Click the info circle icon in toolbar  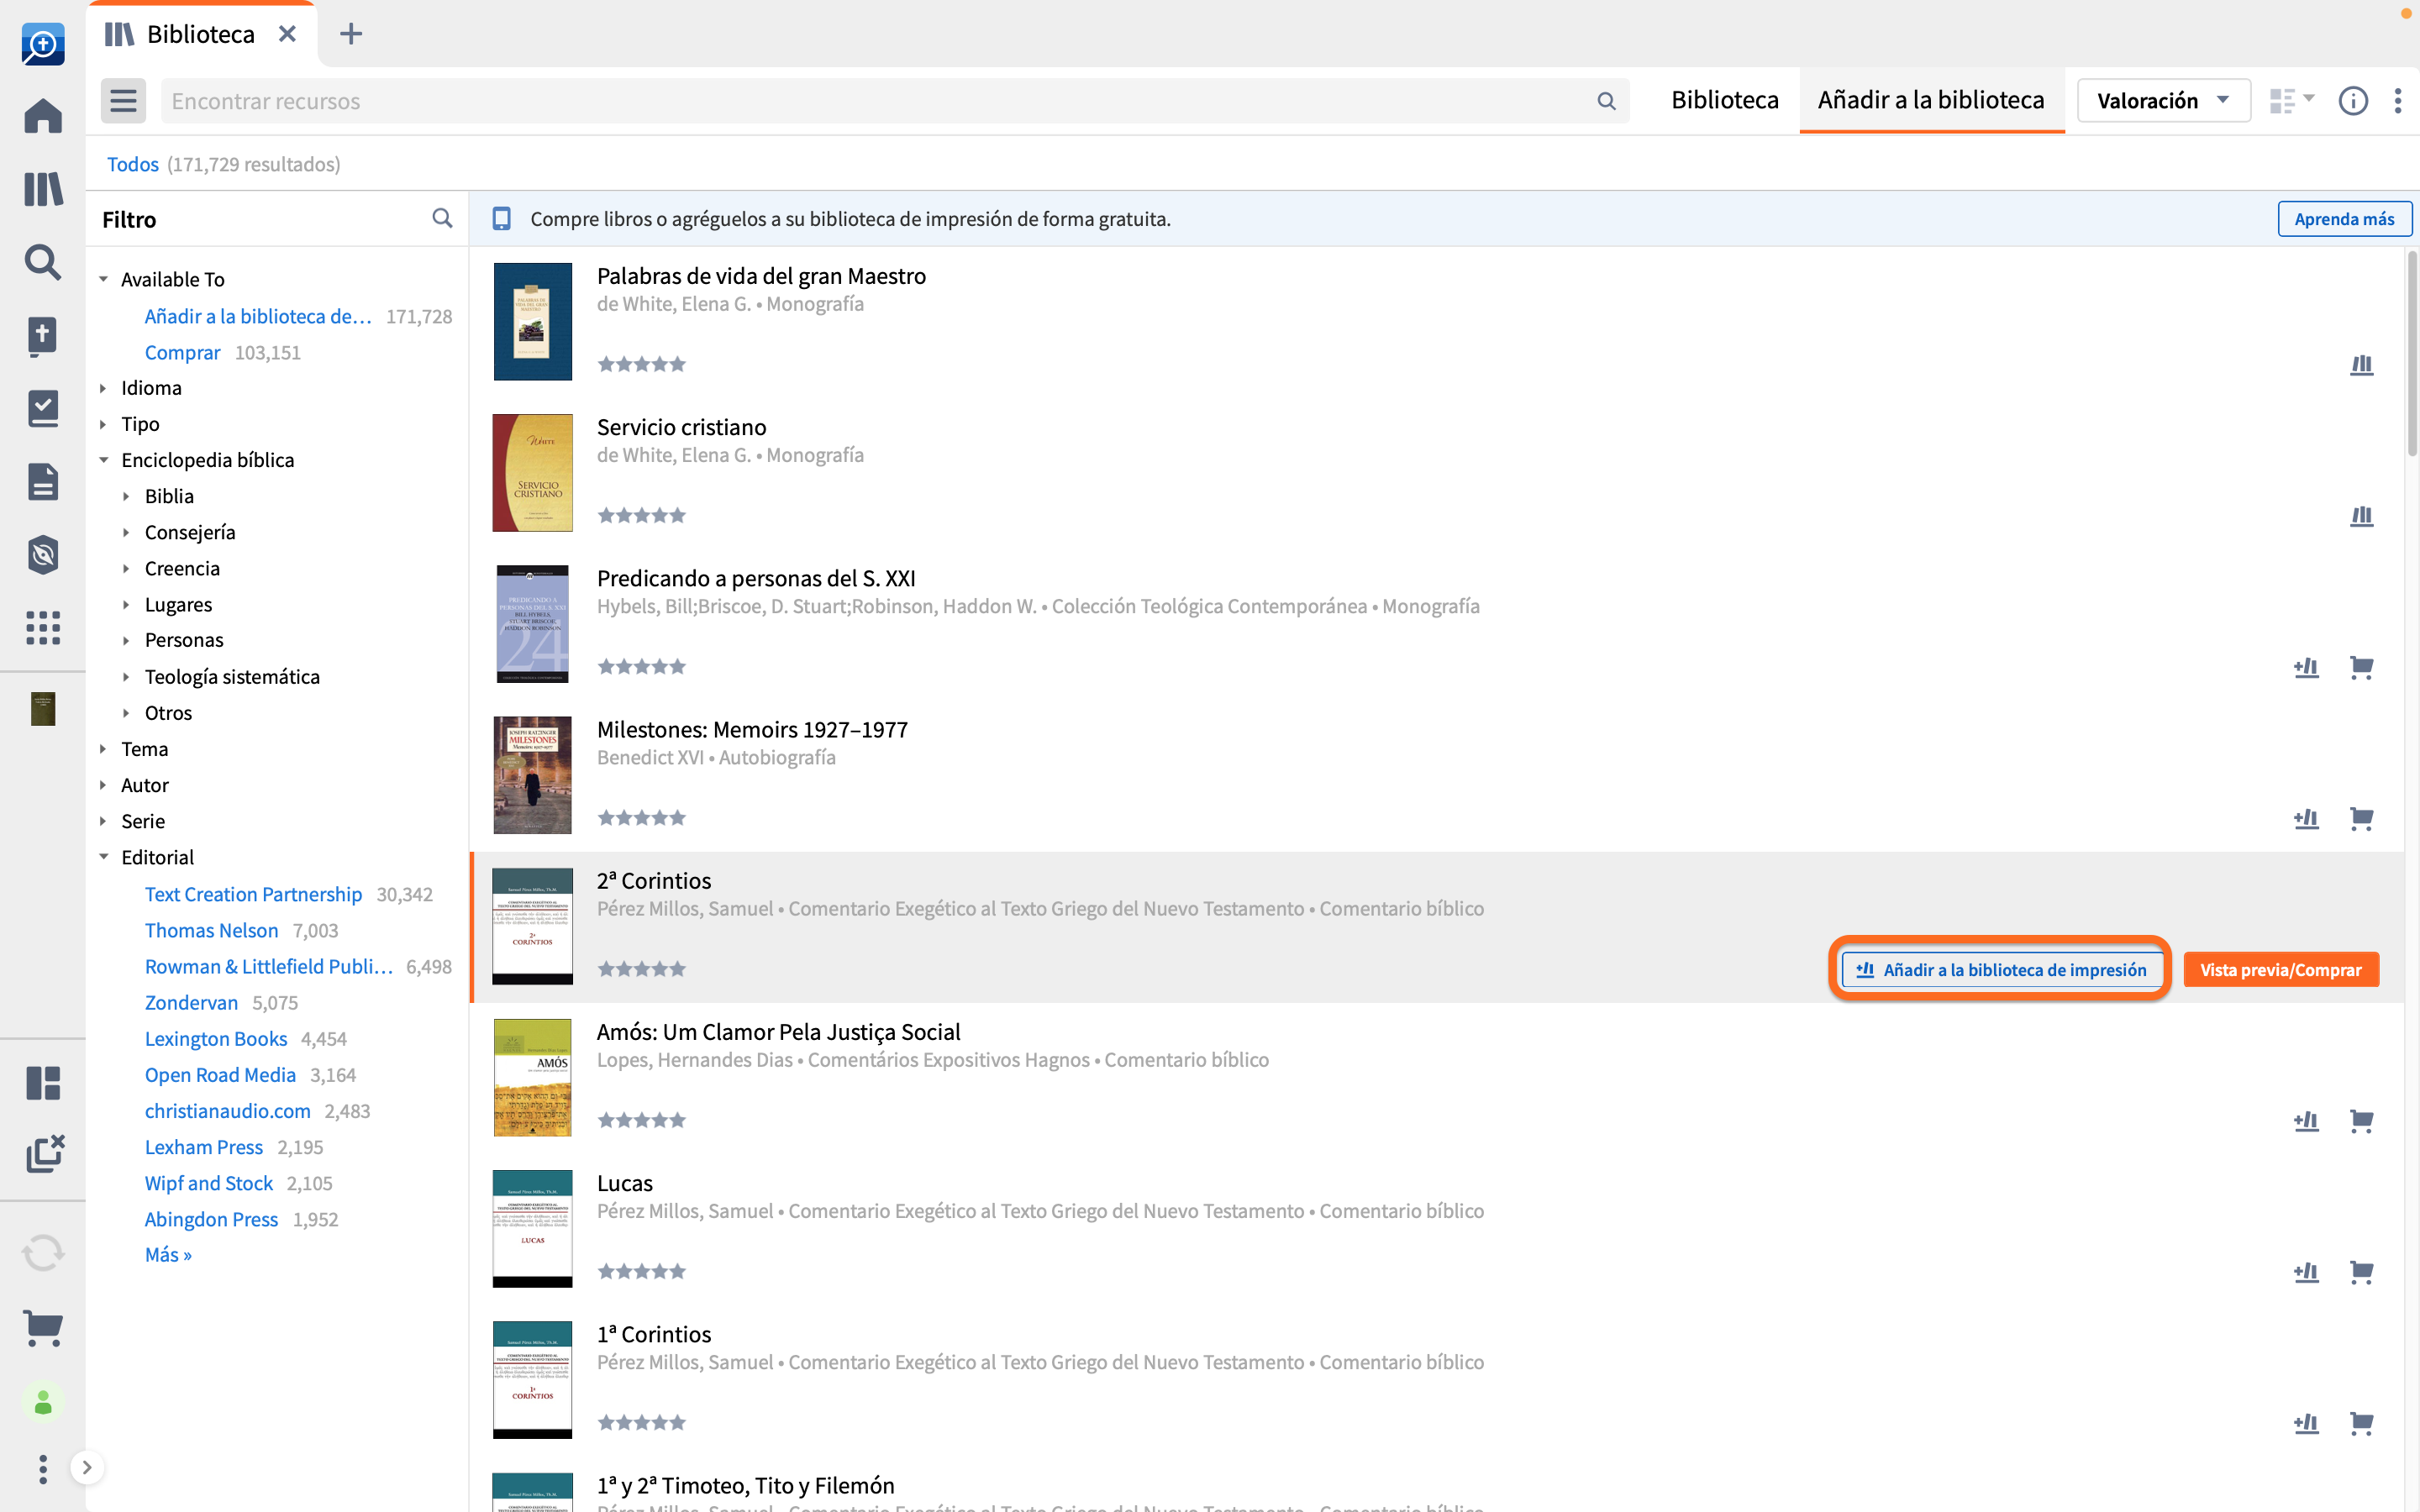pos(2353,101)
